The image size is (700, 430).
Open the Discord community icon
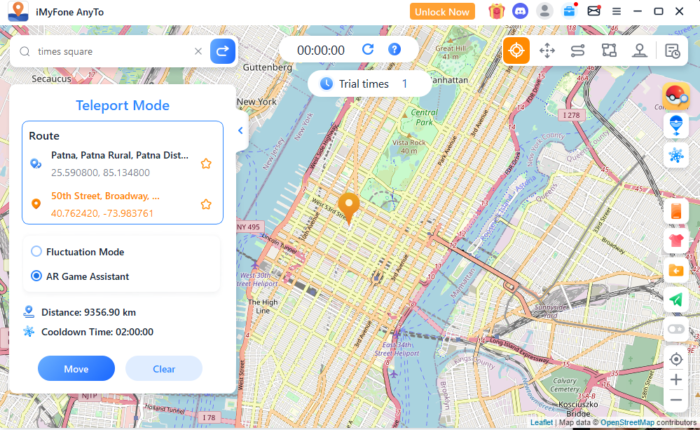pyautogui.click(x=520, y=11)
